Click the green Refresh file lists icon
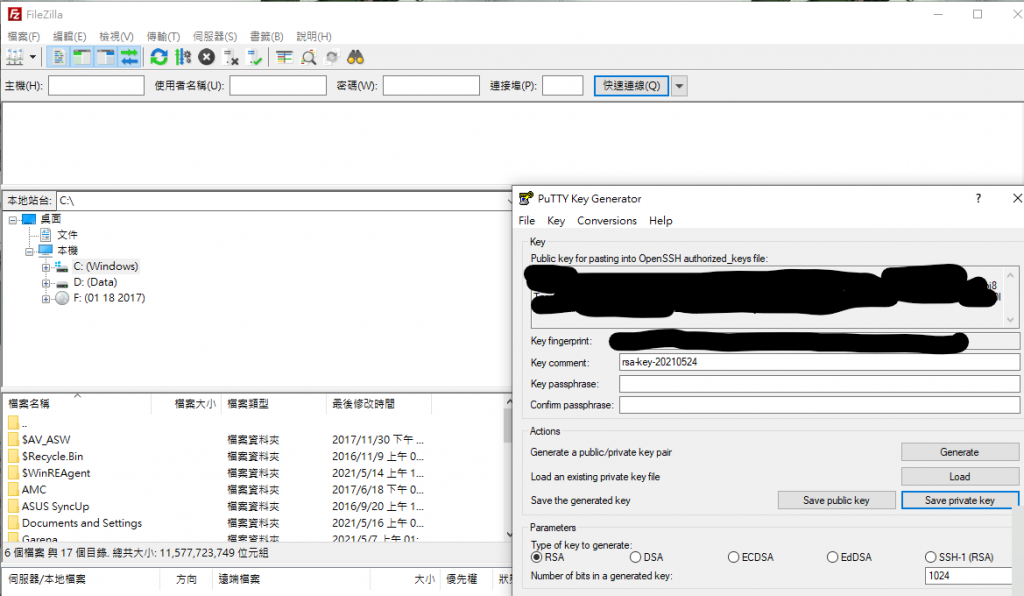This screenshot has width=1024, height=596. 159,57
